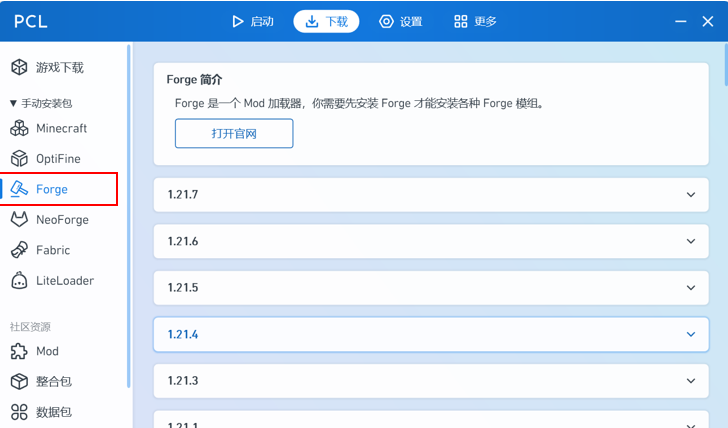Close the PCL launcher window

click(x=708, y=21)
